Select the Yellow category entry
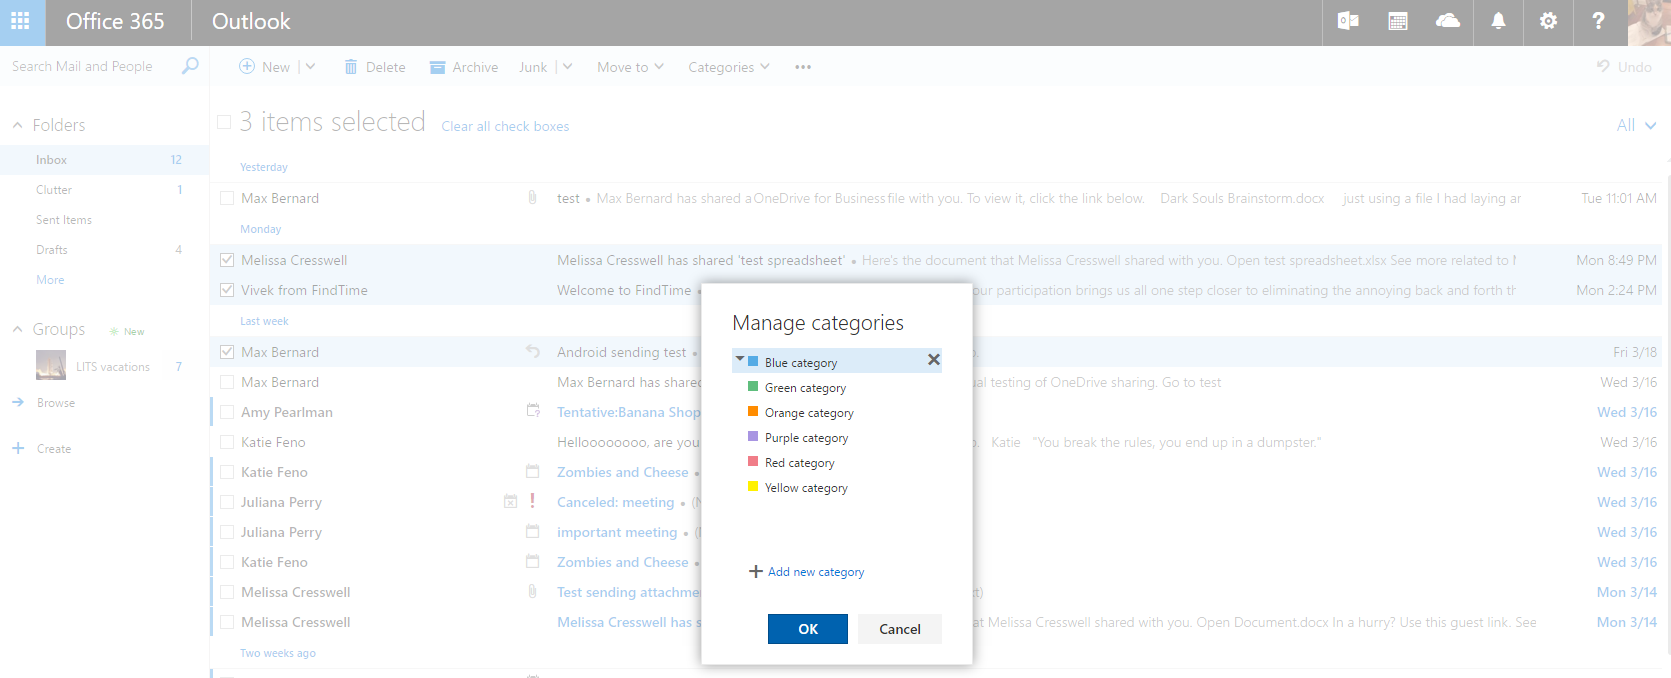Viewport: 1671px width, 678px height. tap(837, 488)
